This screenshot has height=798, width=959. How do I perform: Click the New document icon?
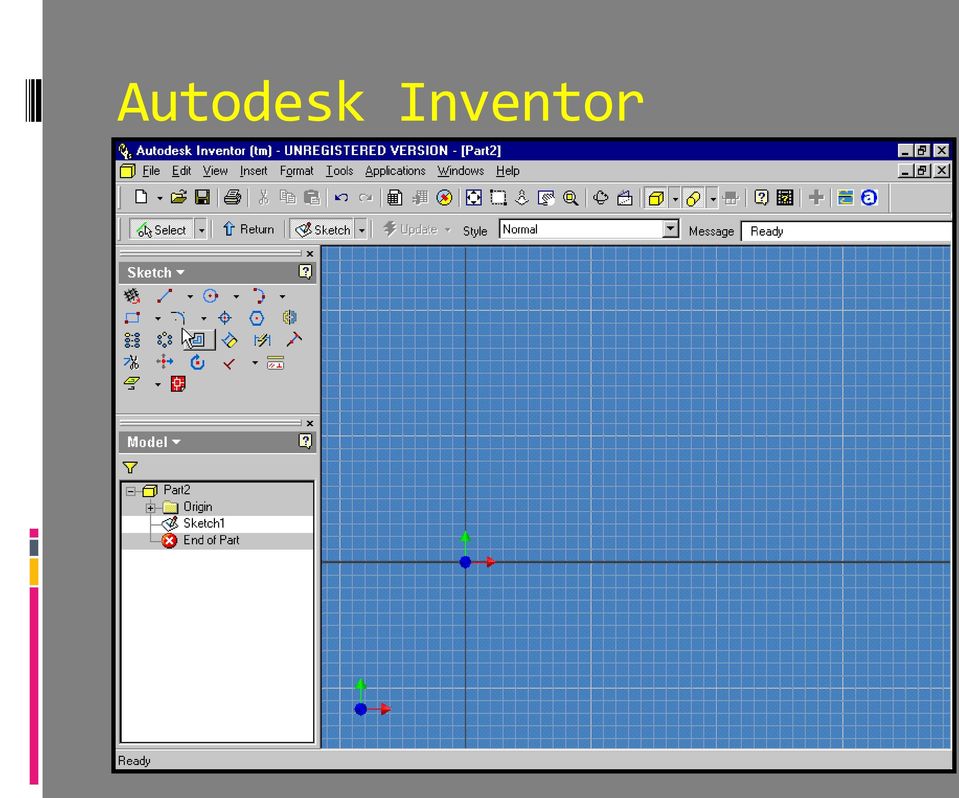coord(141,197)
